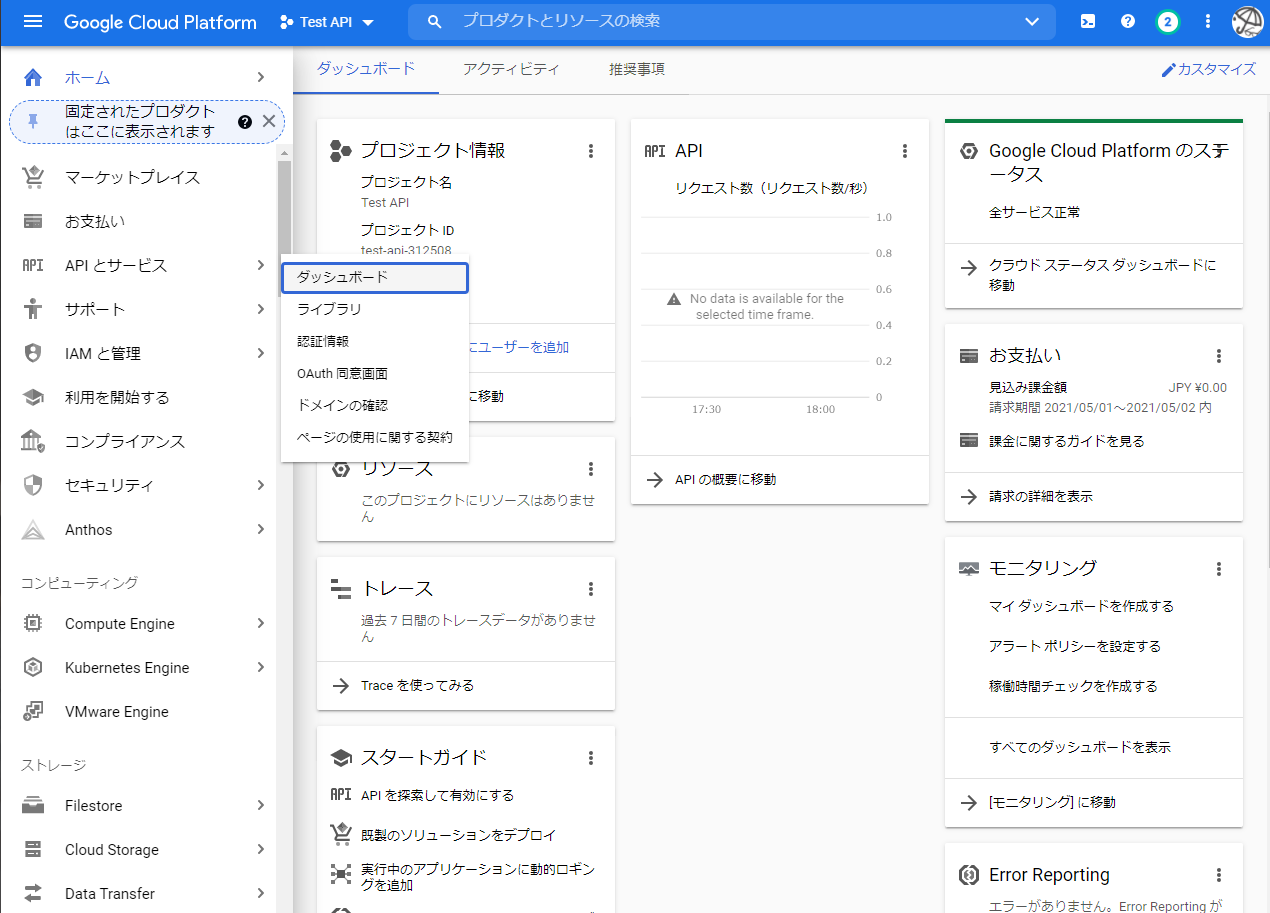Select ダッシュボード in the API submenu
Image resolution: width=1270 pixels, height=913 pixels.
(375, 277)
